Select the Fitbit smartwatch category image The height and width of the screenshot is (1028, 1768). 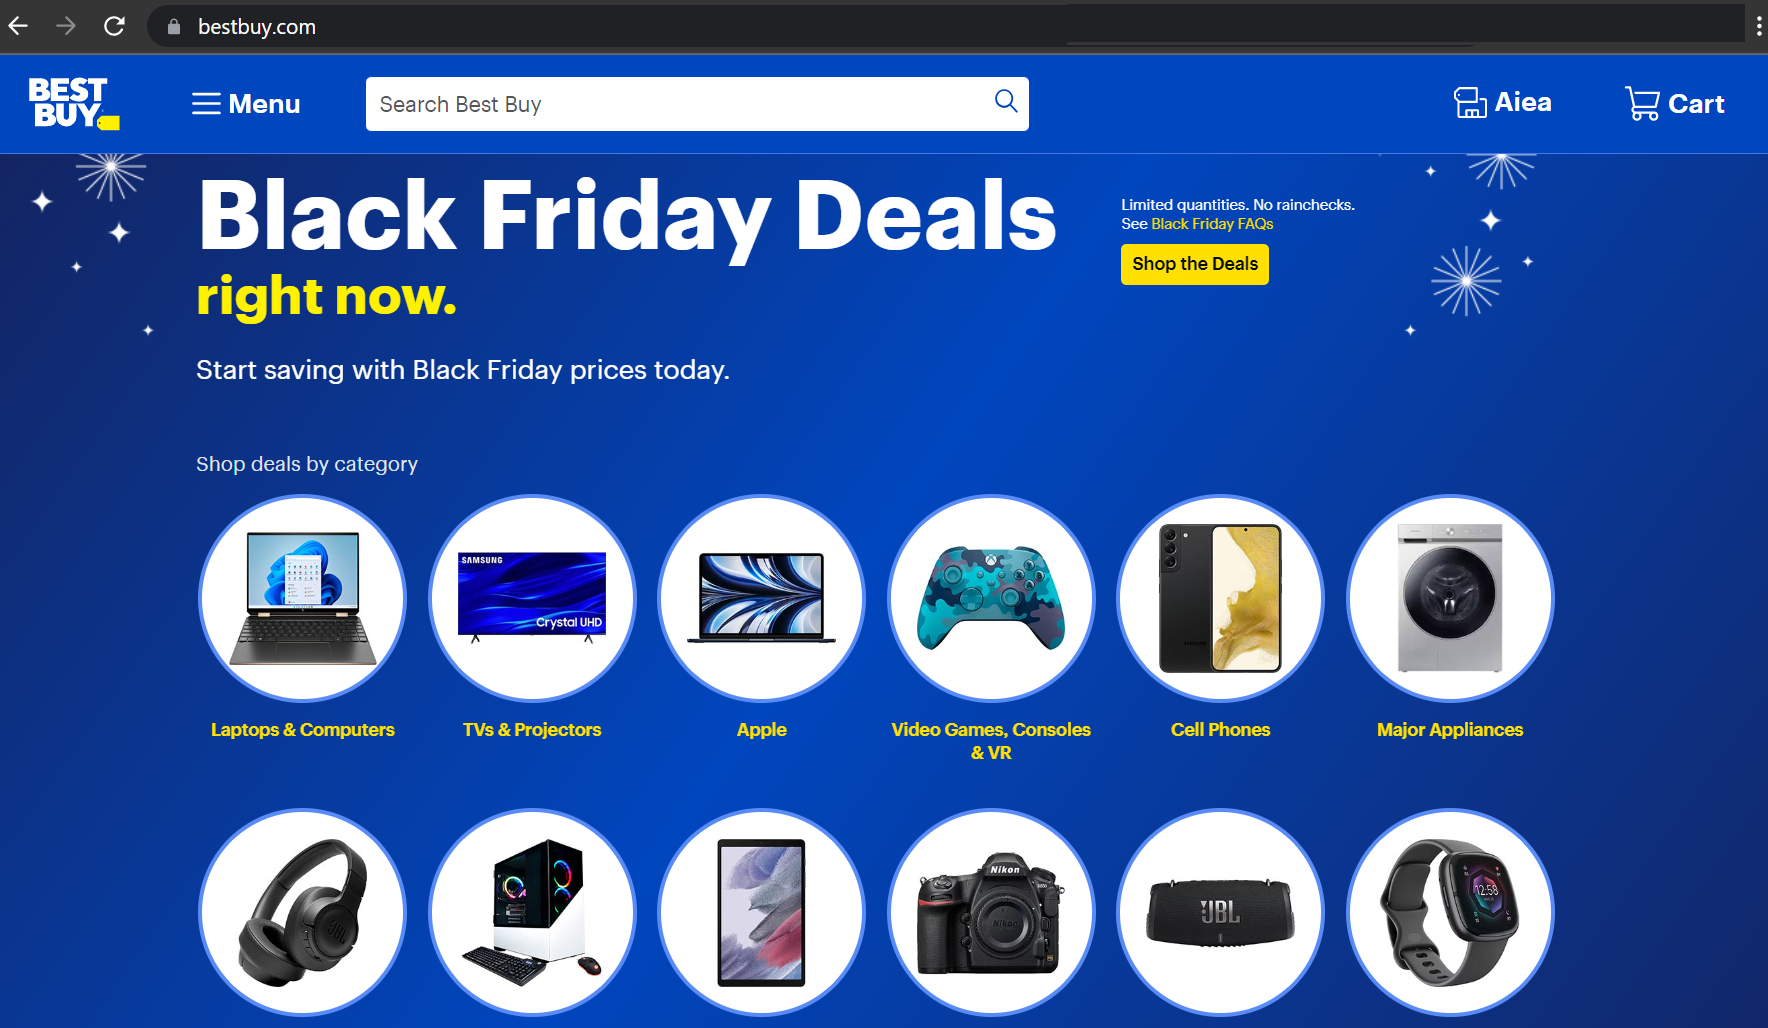click(1450, 912)
